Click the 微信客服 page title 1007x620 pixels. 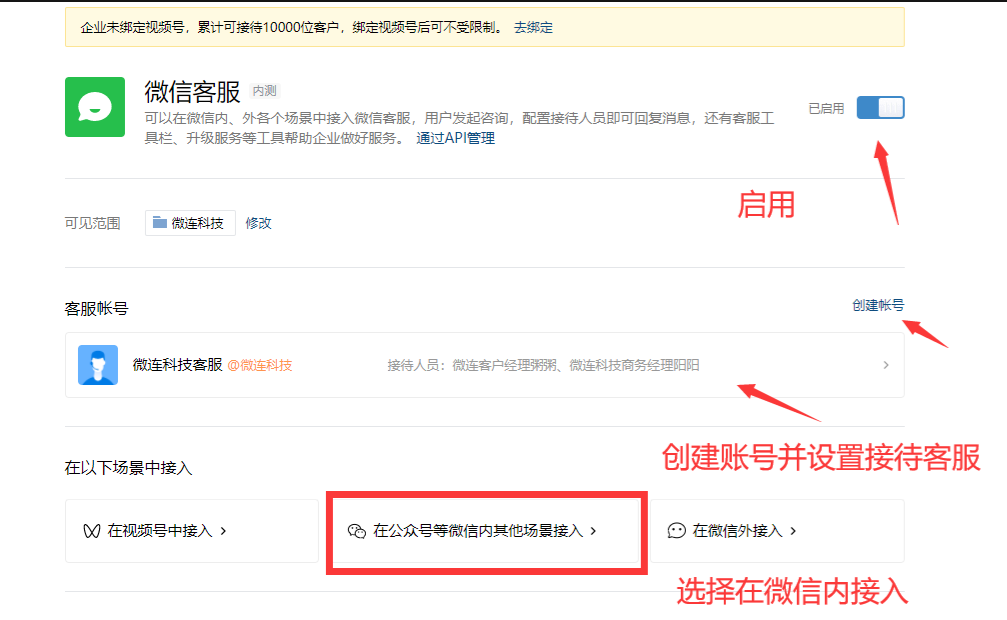(x=192, y=92)
